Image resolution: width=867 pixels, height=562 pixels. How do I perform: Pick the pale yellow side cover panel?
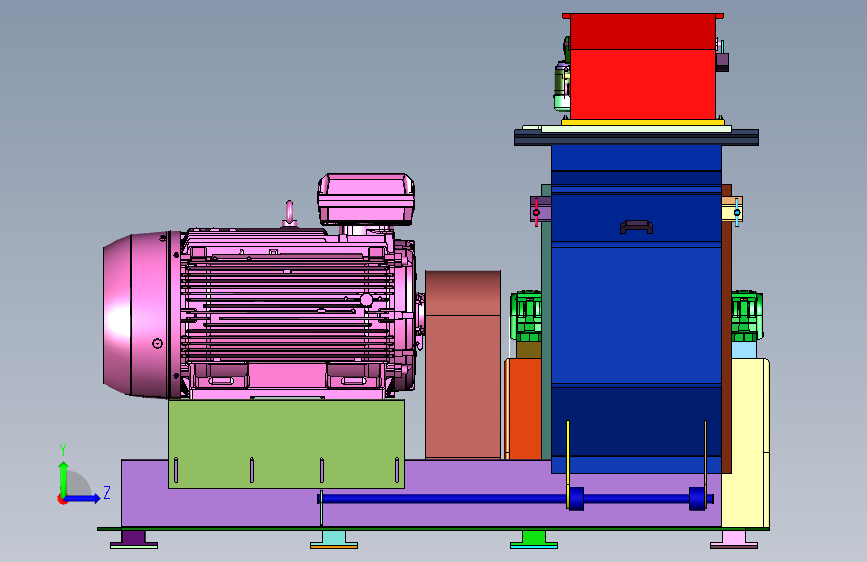750,443
